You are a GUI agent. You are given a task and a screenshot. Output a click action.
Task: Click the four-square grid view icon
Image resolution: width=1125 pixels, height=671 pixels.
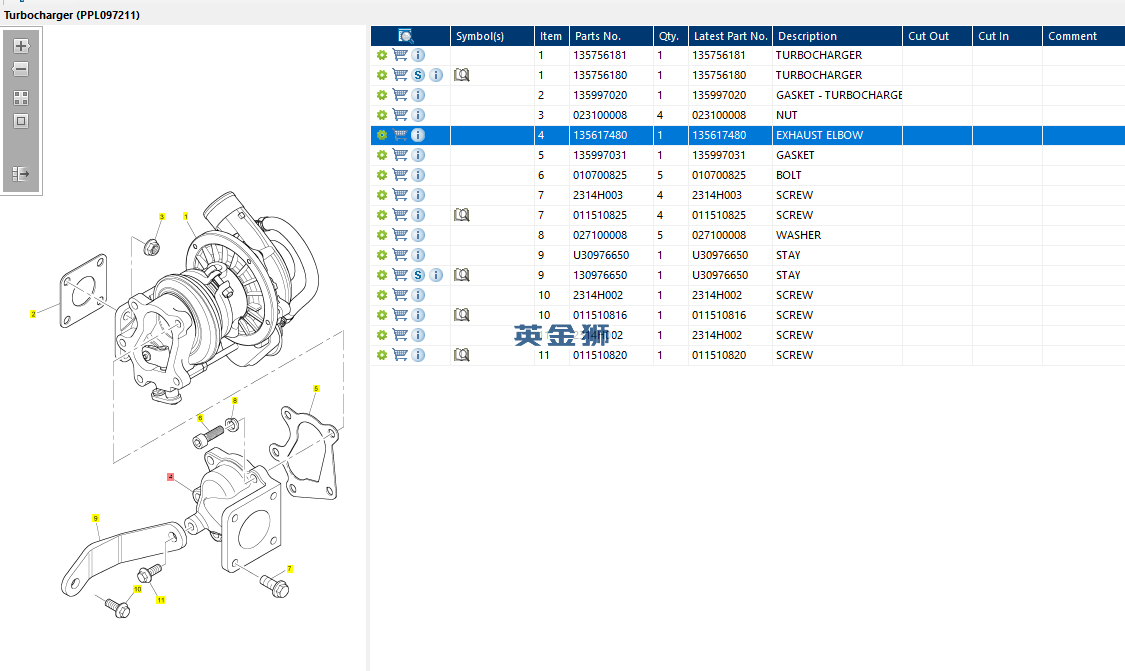21,98
